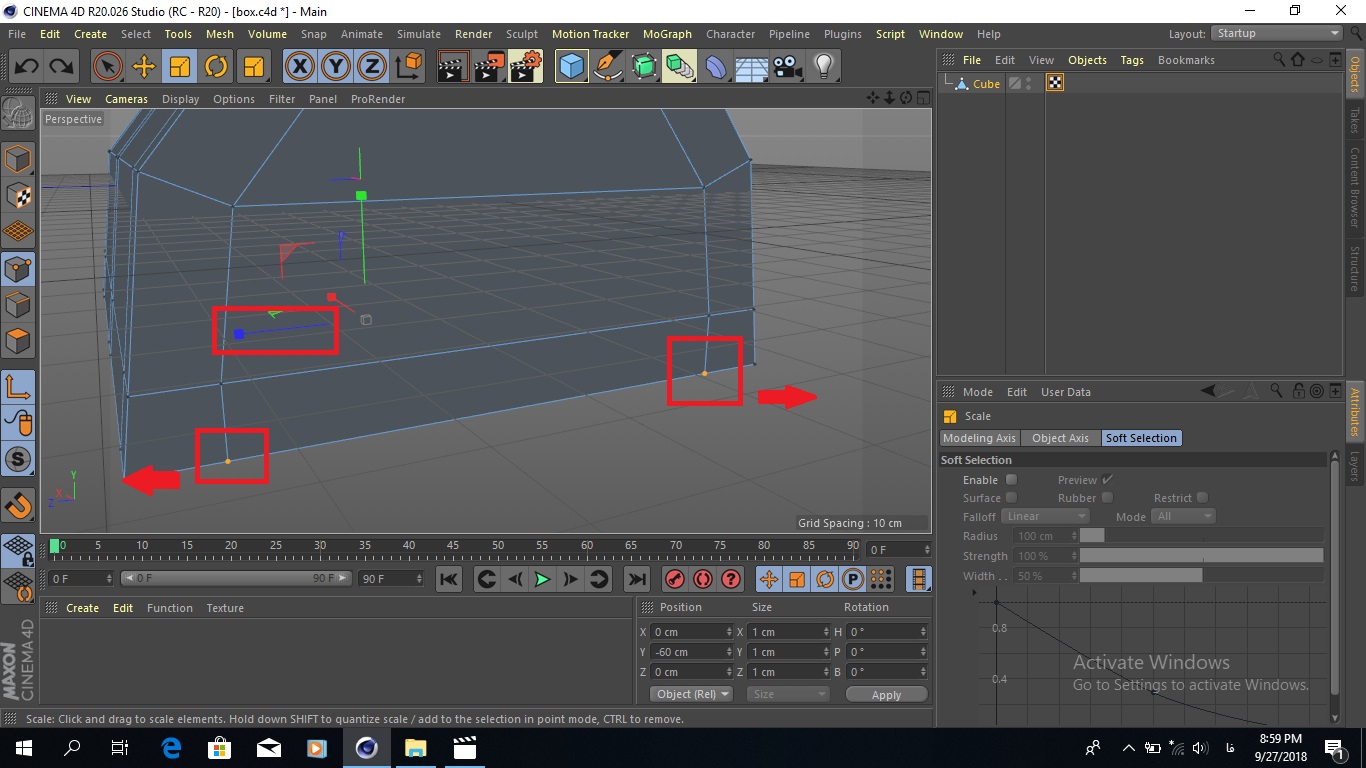Toggle the Y axis lock

coord(336,67)
